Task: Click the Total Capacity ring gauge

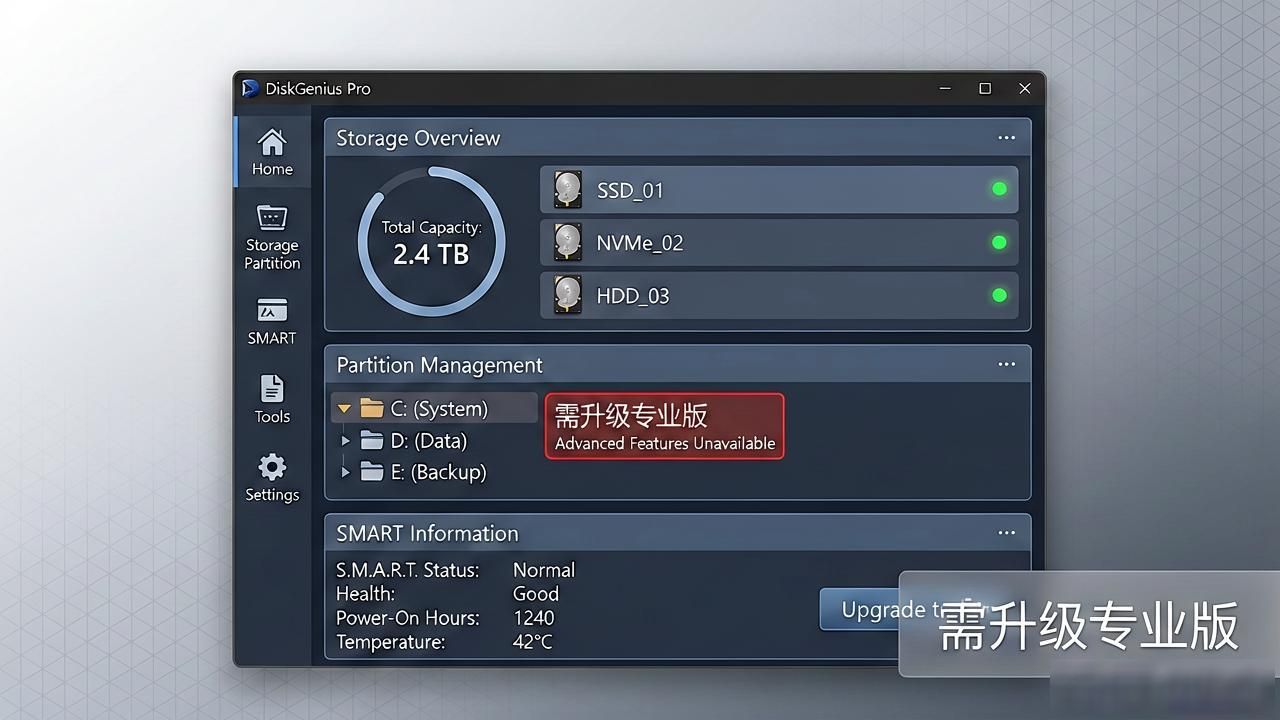Action: (x=431, y=241)
